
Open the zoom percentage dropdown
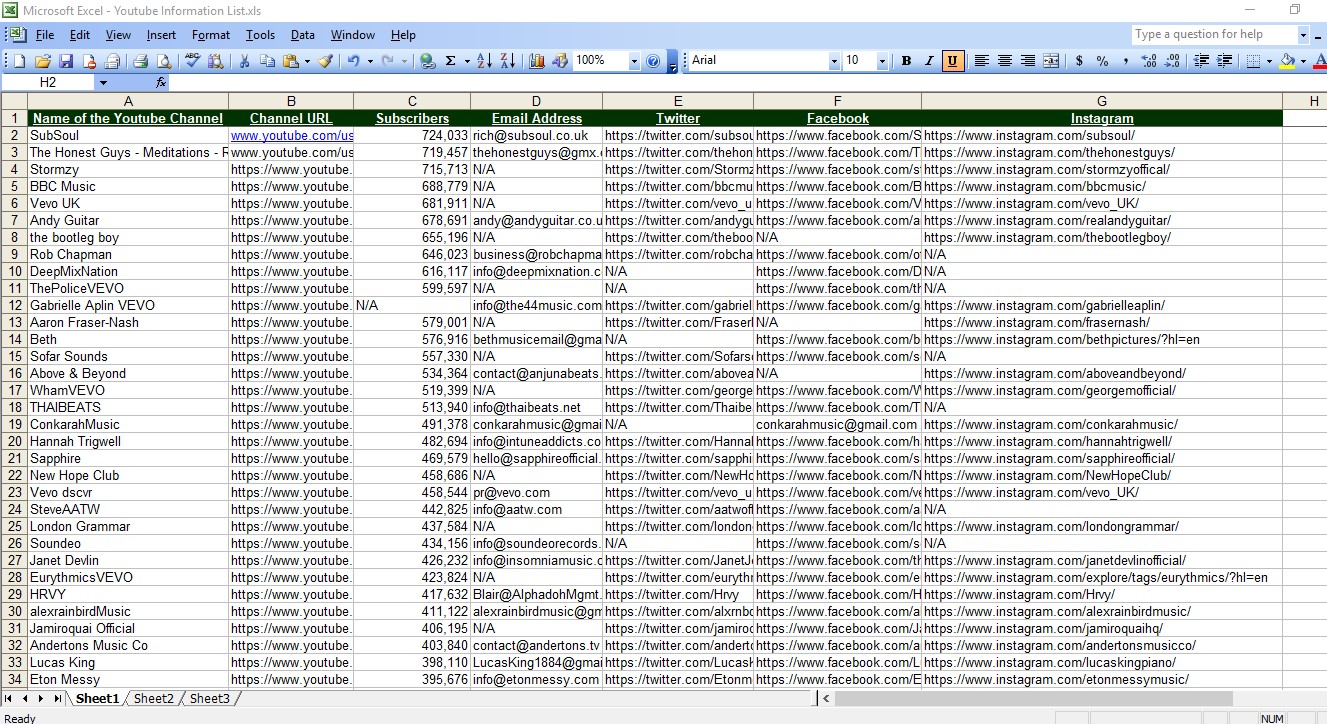pos(633,61)
